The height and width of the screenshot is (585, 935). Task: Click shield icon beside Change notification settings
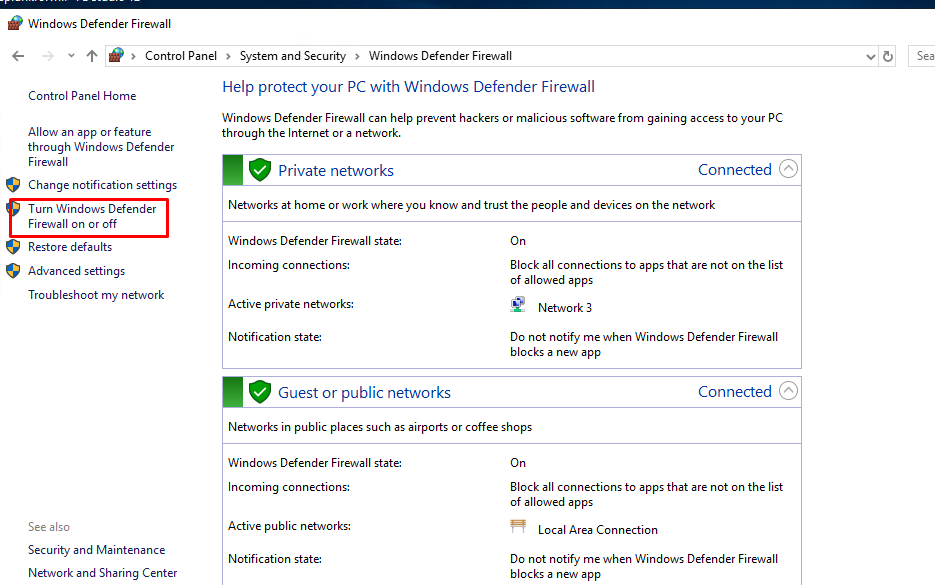(x=13, y=184)
